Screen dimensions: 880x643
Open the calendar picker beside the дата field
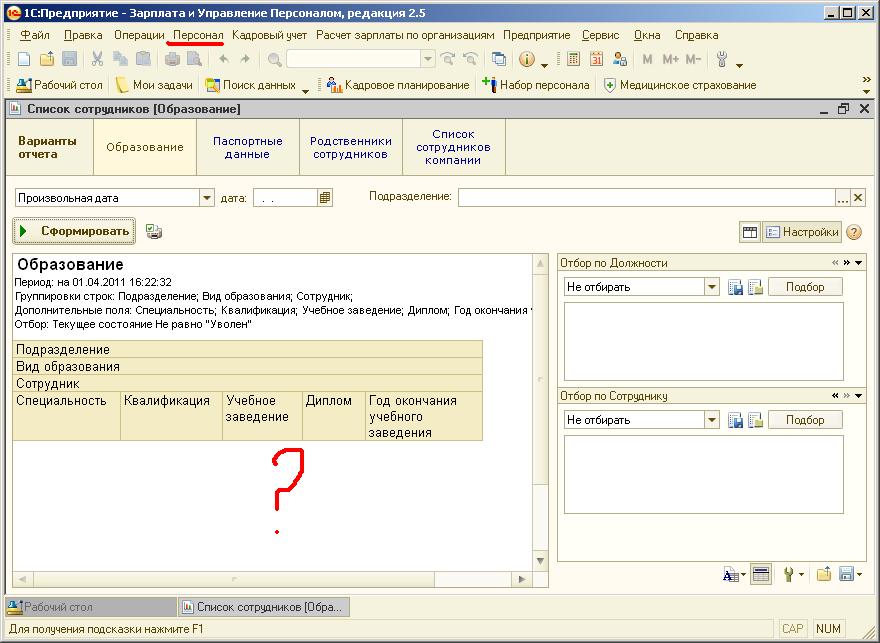325,198
